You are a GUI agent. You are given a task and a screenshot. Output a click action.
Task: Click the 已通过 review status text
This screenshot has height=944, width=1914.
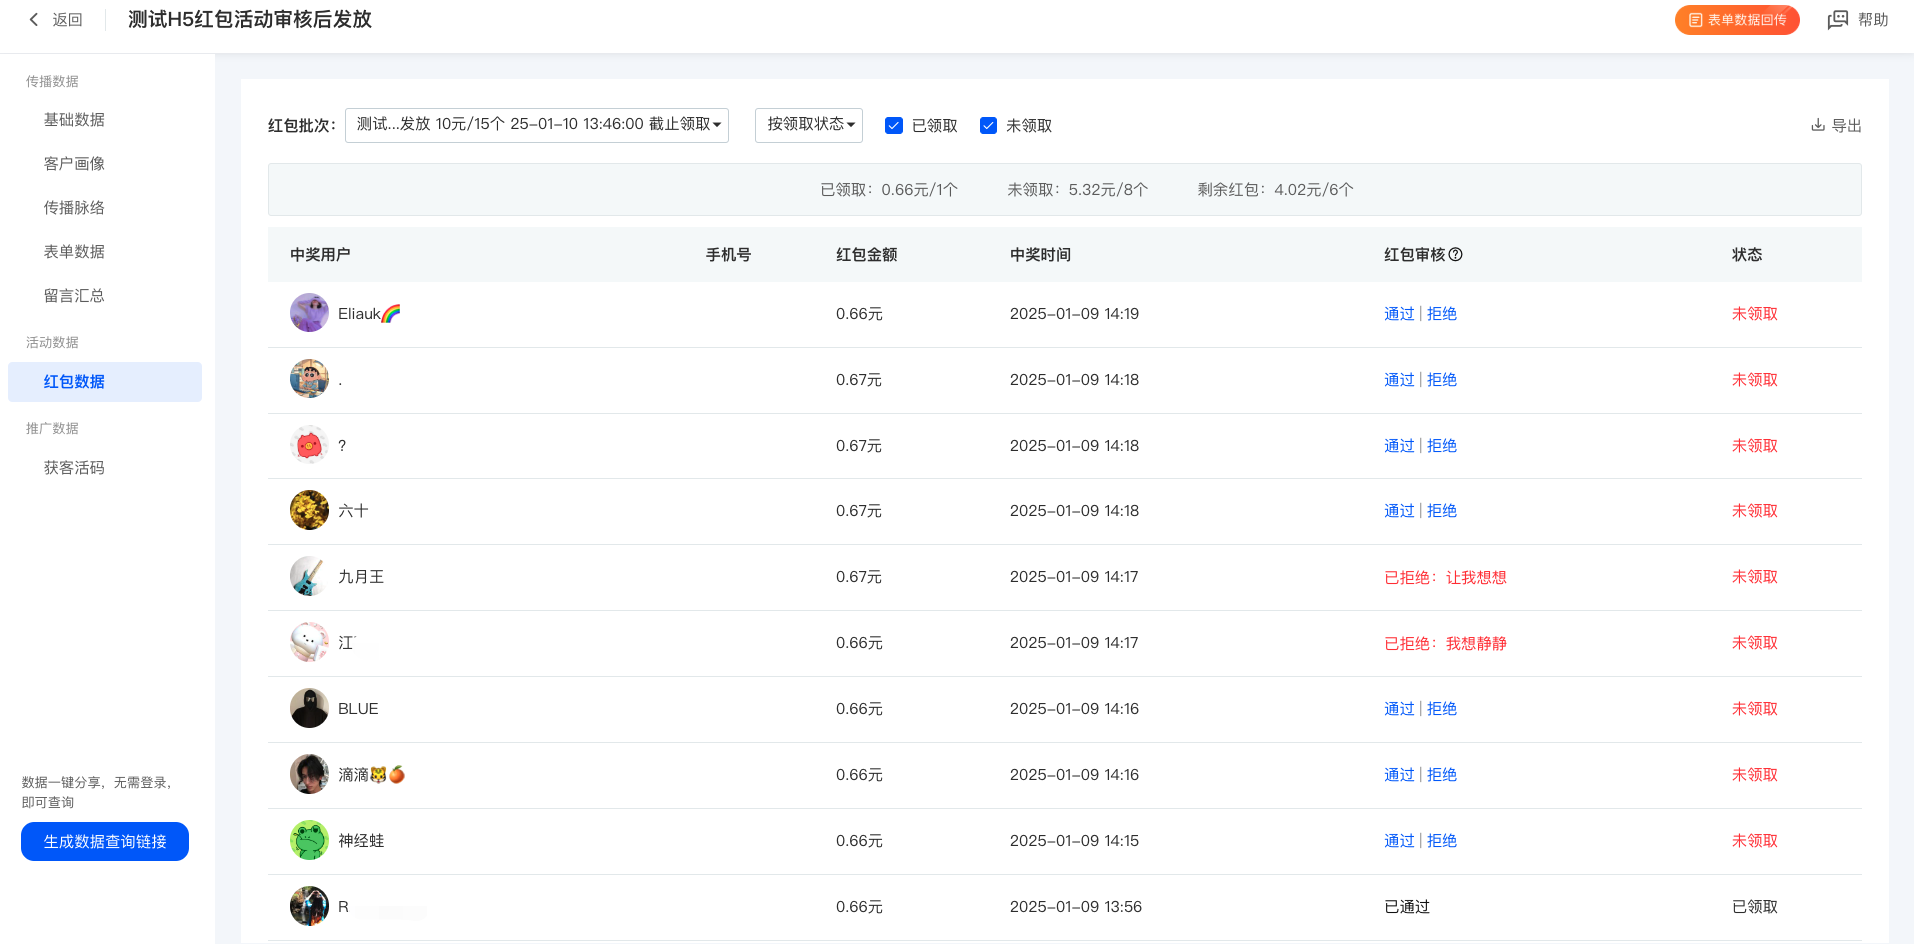point(1407,906)
